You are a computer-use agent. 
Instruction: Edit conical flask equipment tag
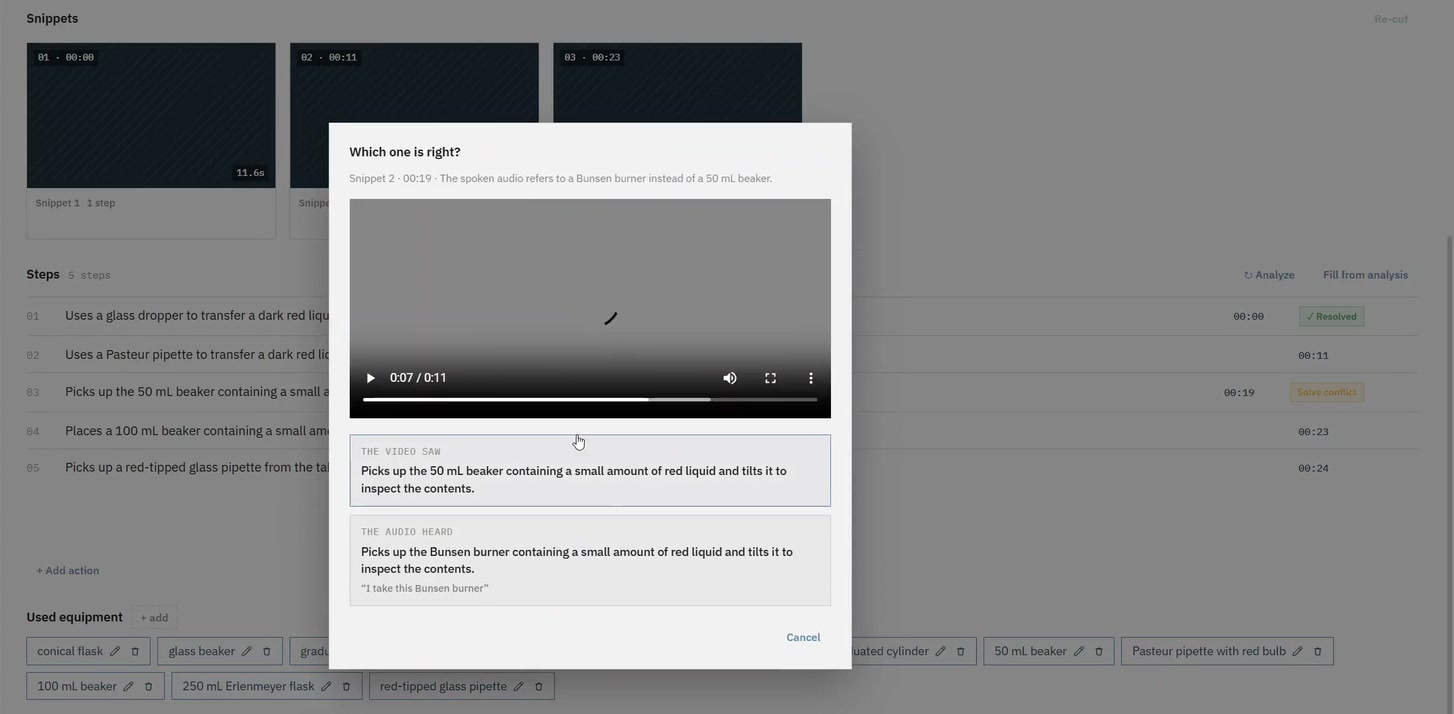click(115, 652)
